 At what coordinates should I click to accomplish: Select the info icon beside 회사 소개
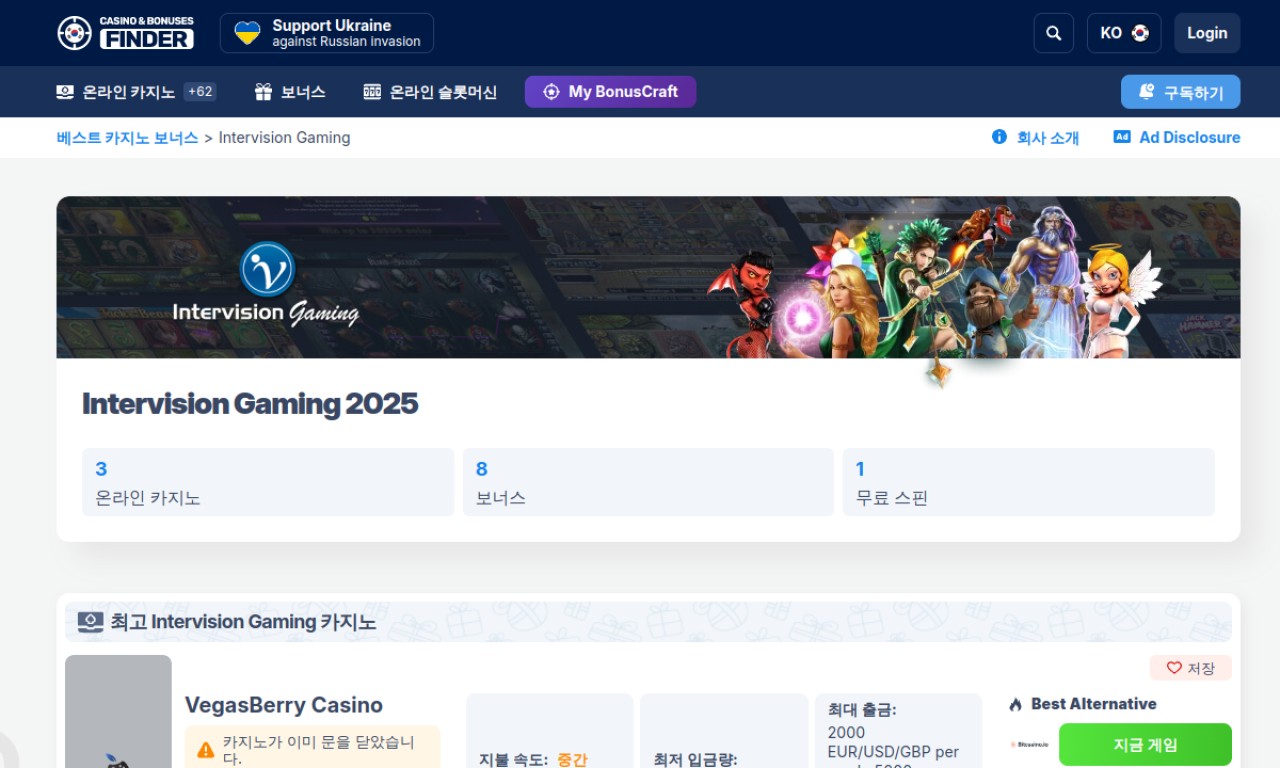tap(999, 137)
